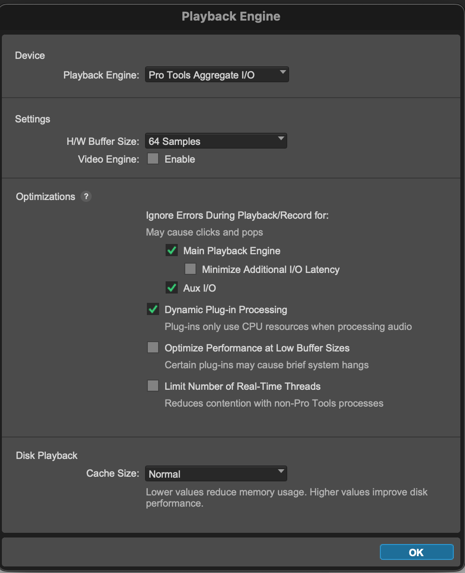The height and width of the screenshot is (573, 465).
Task: Enable Minimize Additional I/O Latency
Action: 190,269
